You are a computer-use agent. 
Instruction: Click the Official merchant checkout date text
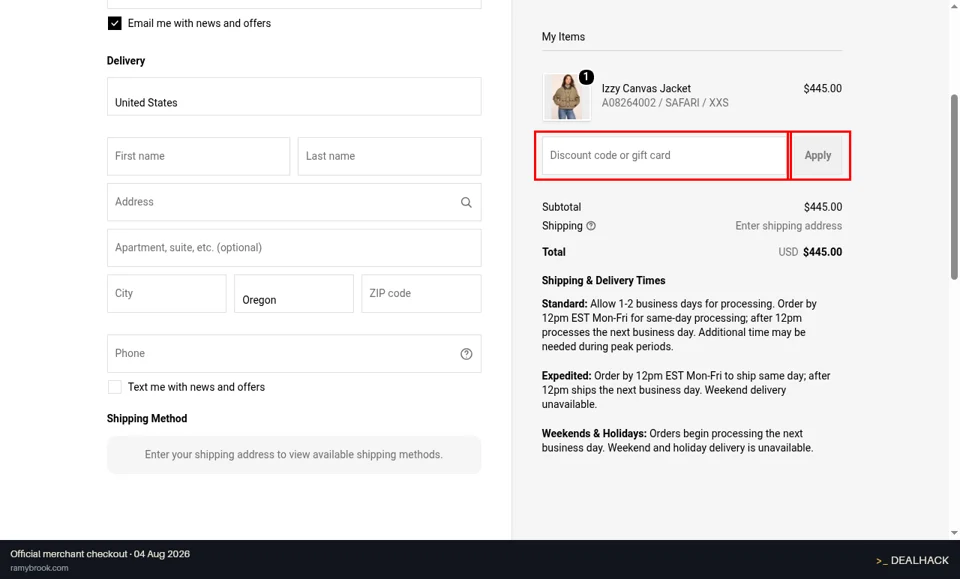click(x=100, y=554)
